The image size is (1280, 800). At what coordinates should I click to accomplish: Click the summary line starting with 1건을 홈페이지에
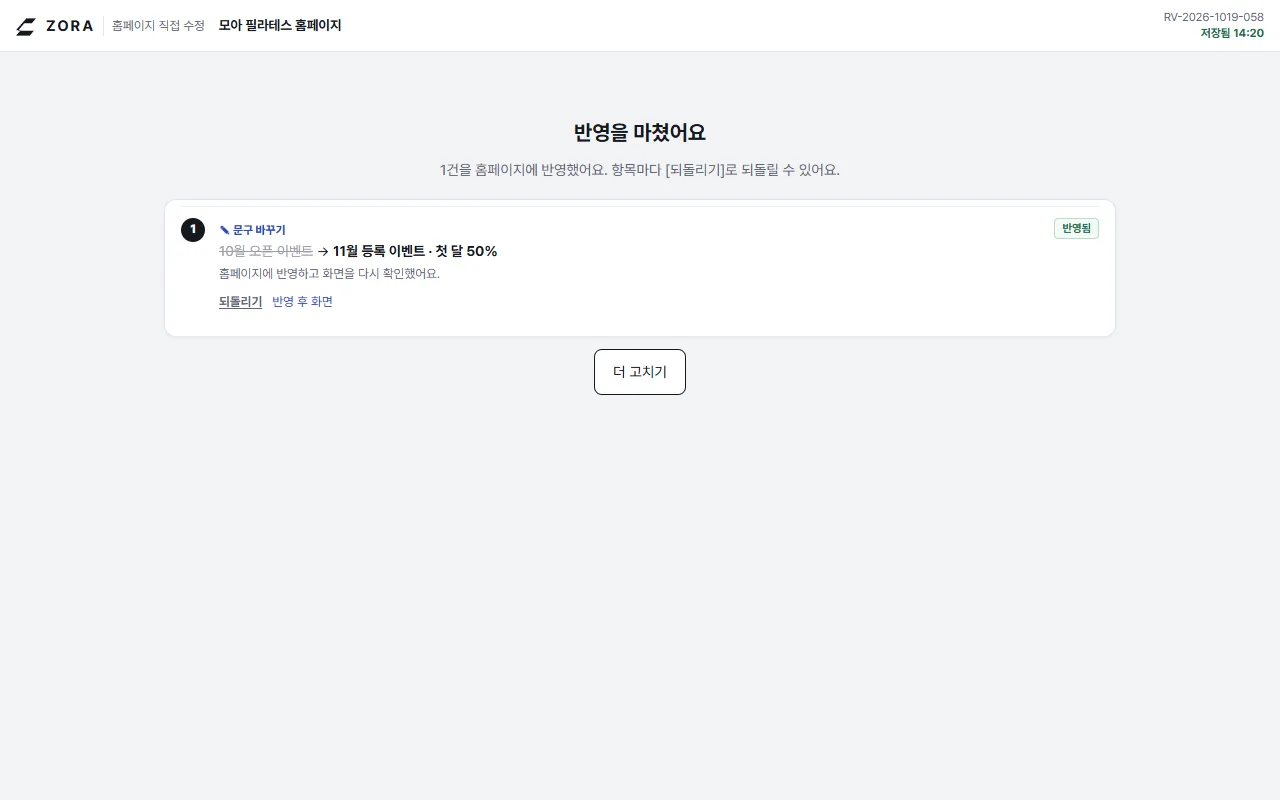click(640, 170)
